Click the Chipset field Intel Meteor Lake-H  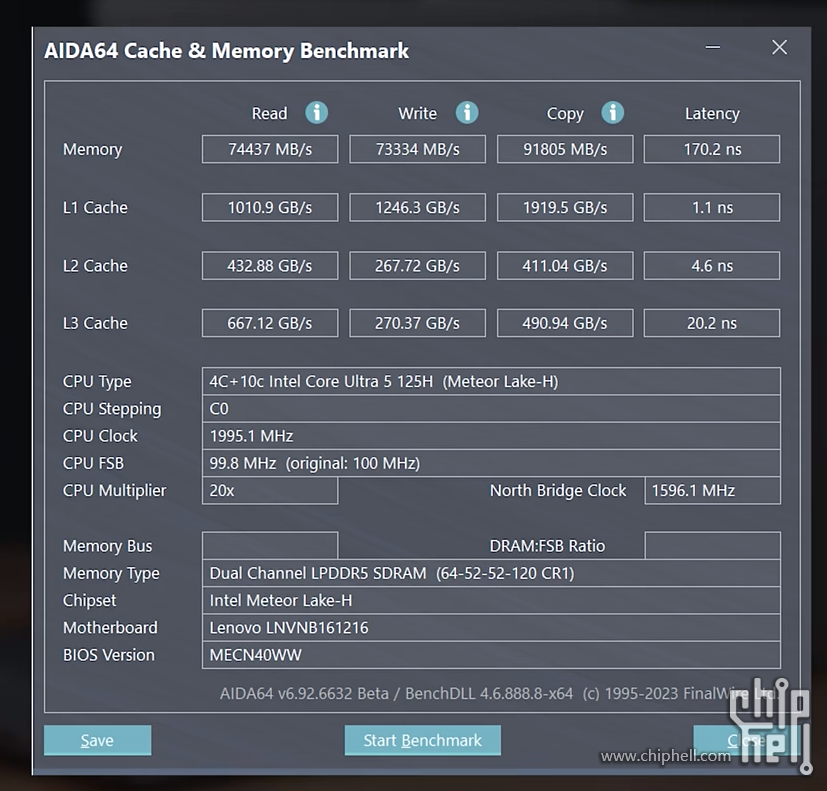click(491, 601)
